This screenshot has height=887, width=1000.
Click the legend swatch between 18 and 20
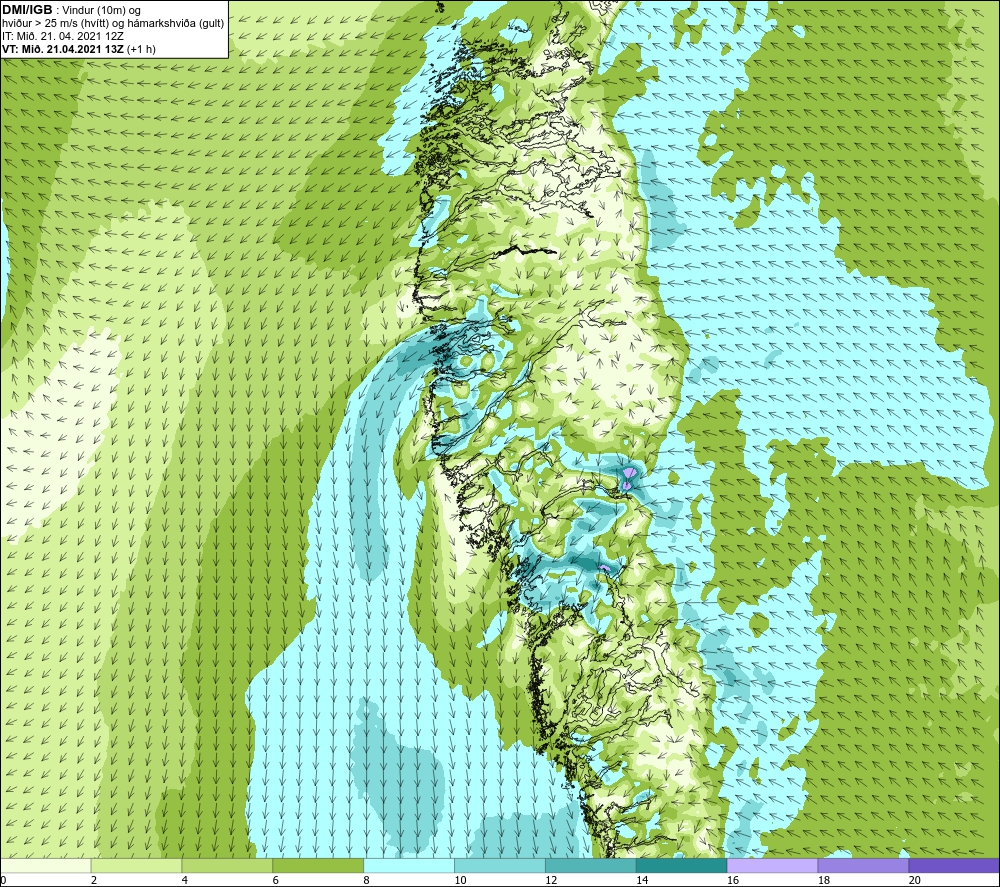(x=863, y=865)
